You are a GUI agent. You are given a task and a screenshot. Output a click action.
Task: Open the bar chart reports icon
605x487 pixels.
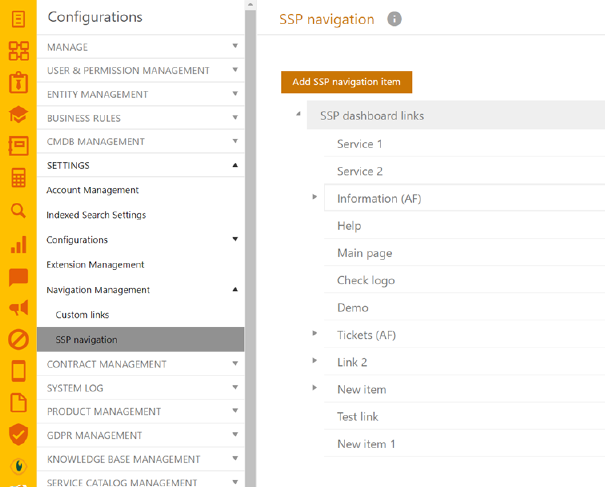(x=18, y=243)
